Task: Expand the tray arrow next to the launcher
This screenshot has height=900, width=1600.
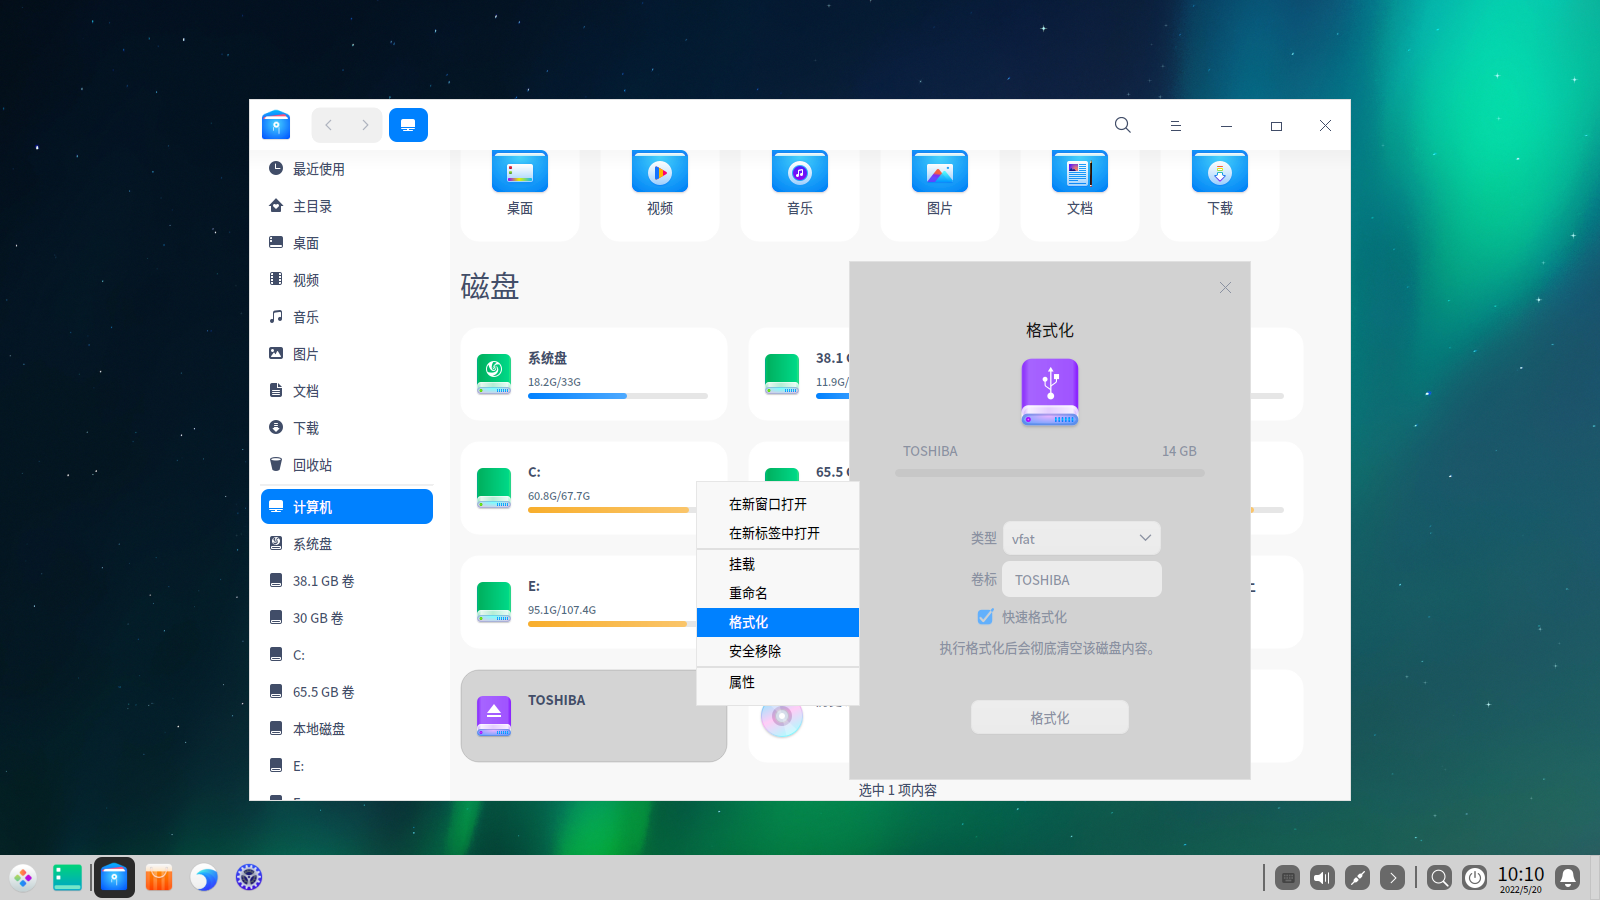Action: tap(1392, 877)
